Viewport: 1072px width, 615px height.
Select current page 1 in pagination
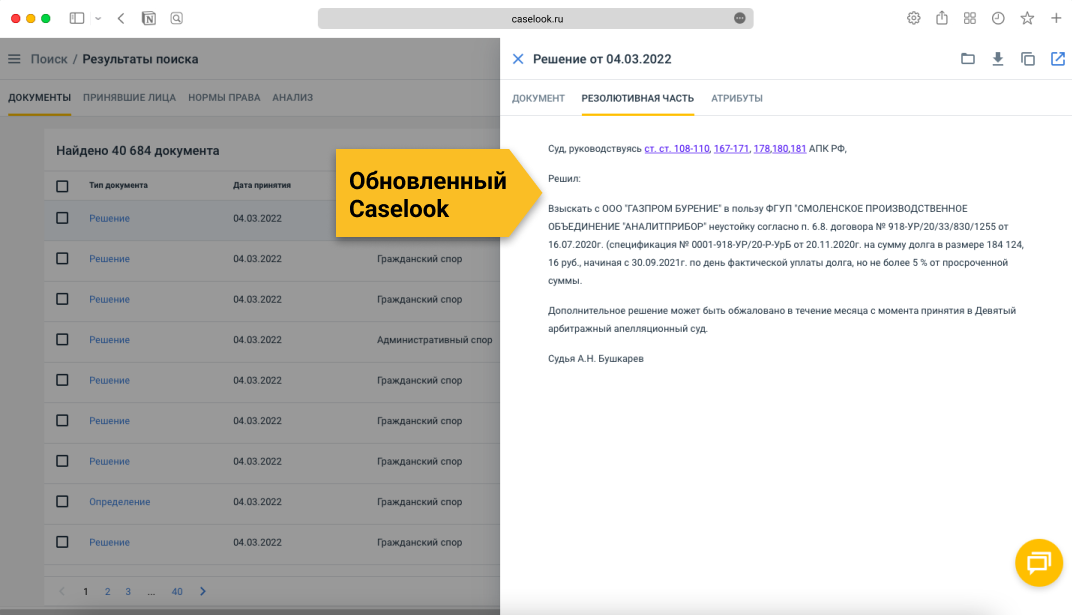[x=85, y=592]
